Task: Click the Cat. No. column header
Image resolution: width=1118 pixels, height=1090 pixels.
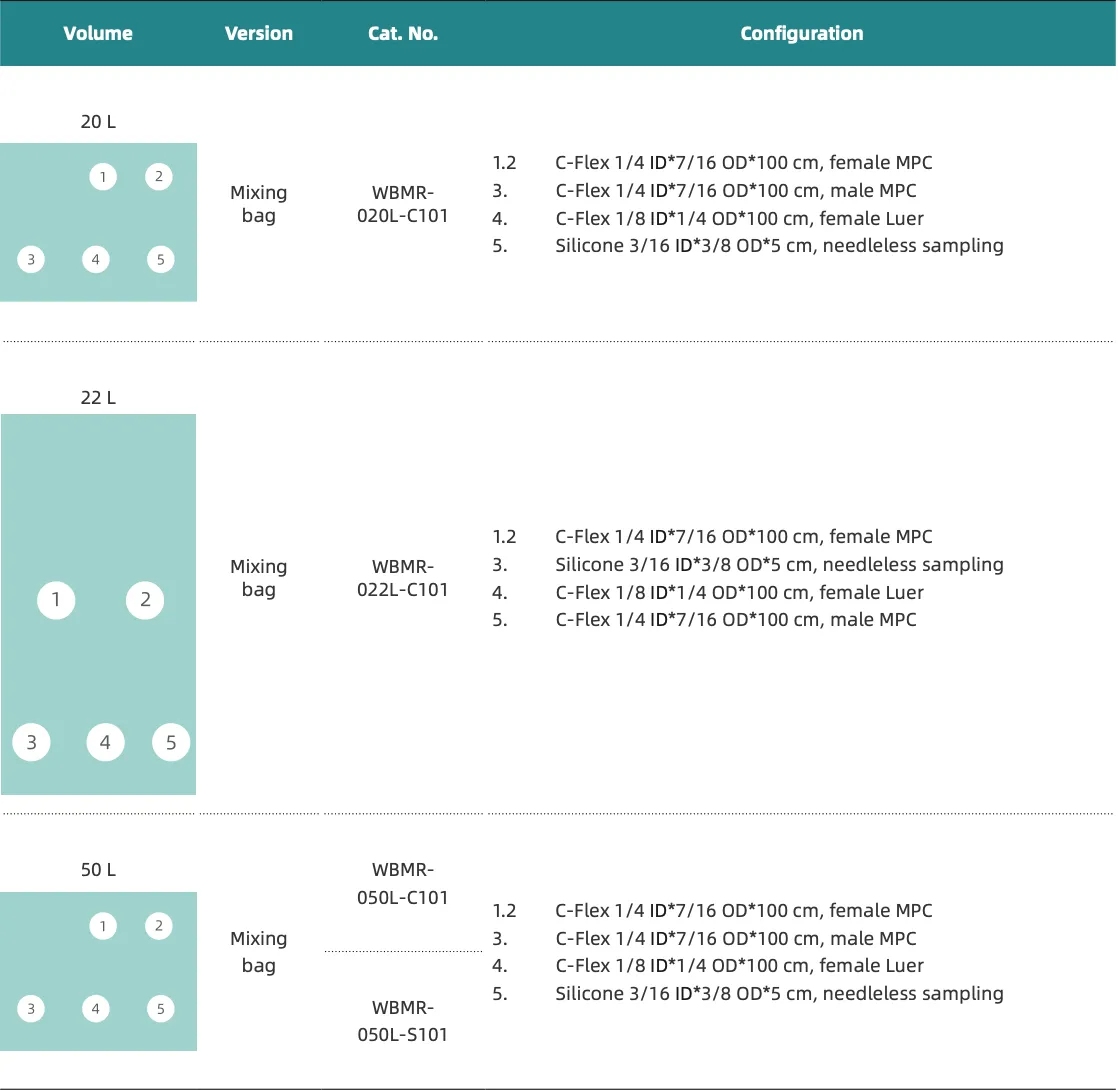Action: click(403, 34)
